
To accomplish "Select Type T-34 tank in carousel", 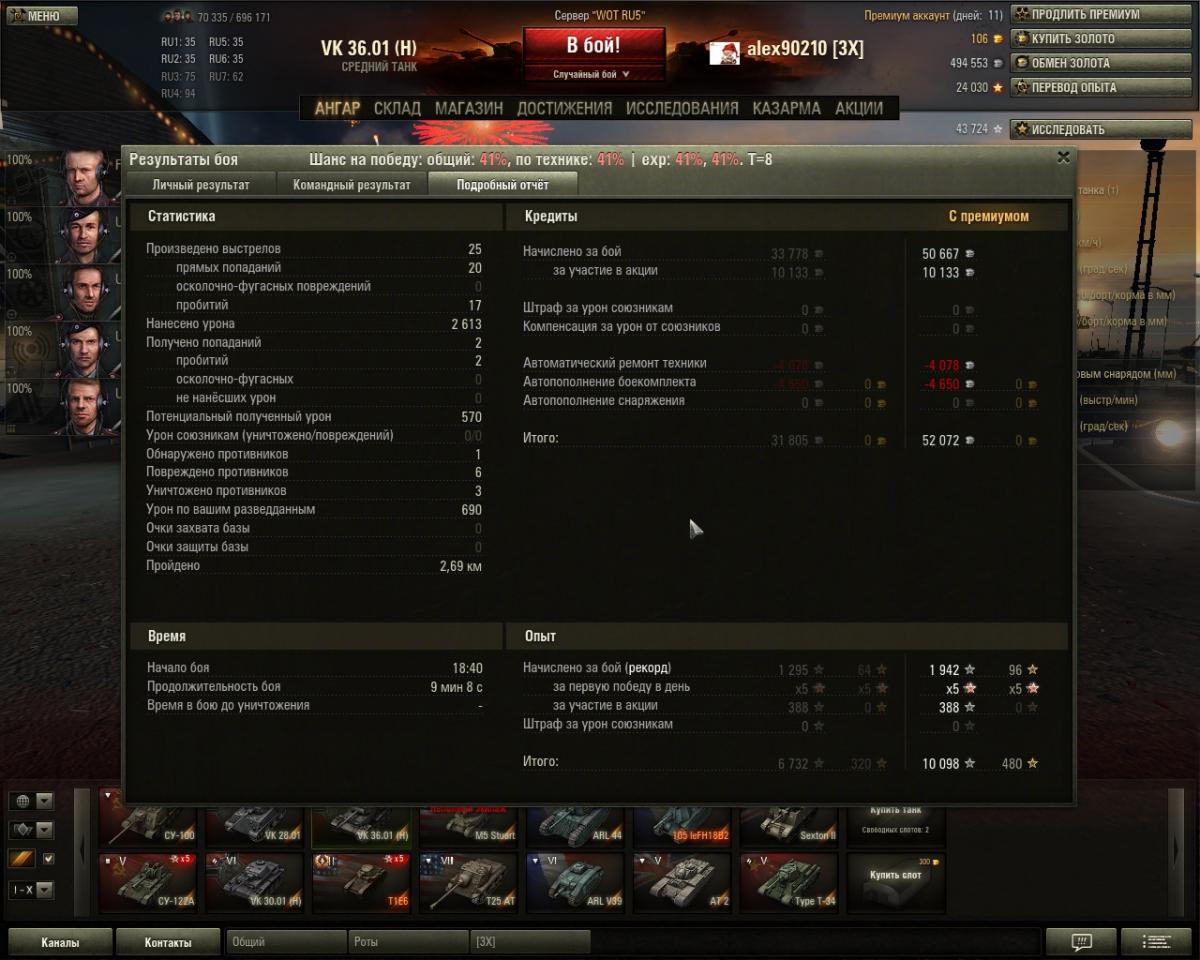I will pyautogui.click(x=790, y=881).
